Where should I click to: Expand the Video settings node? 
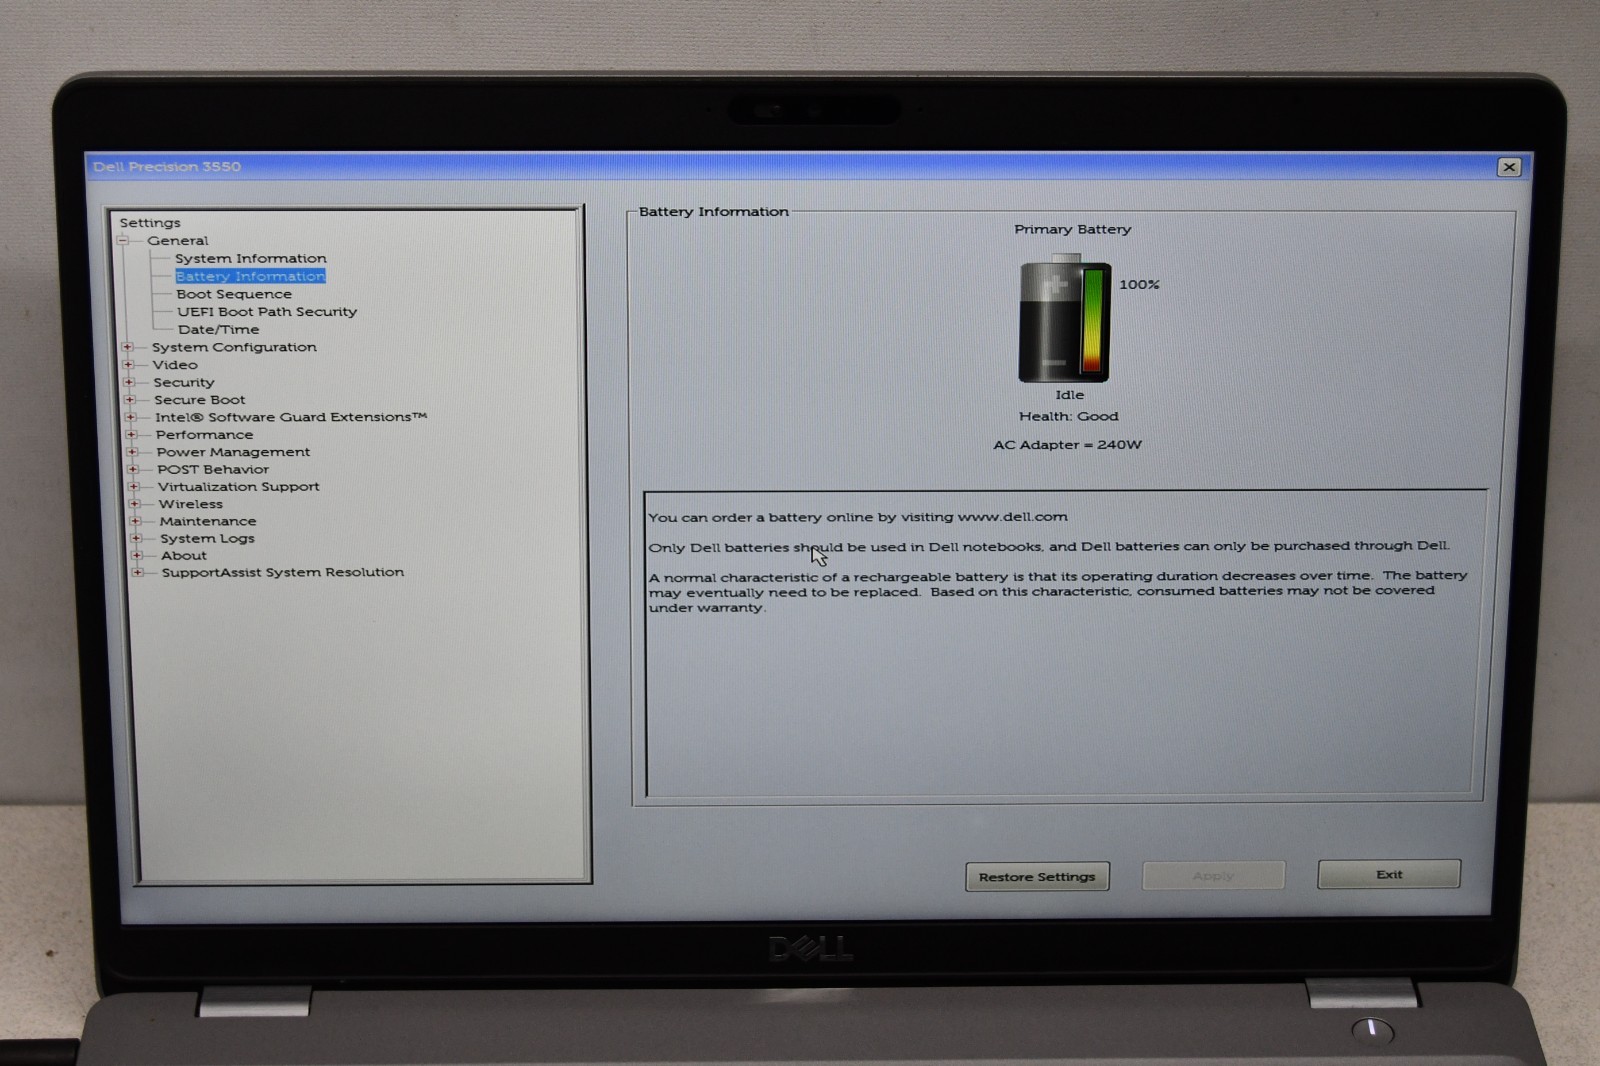128,365
